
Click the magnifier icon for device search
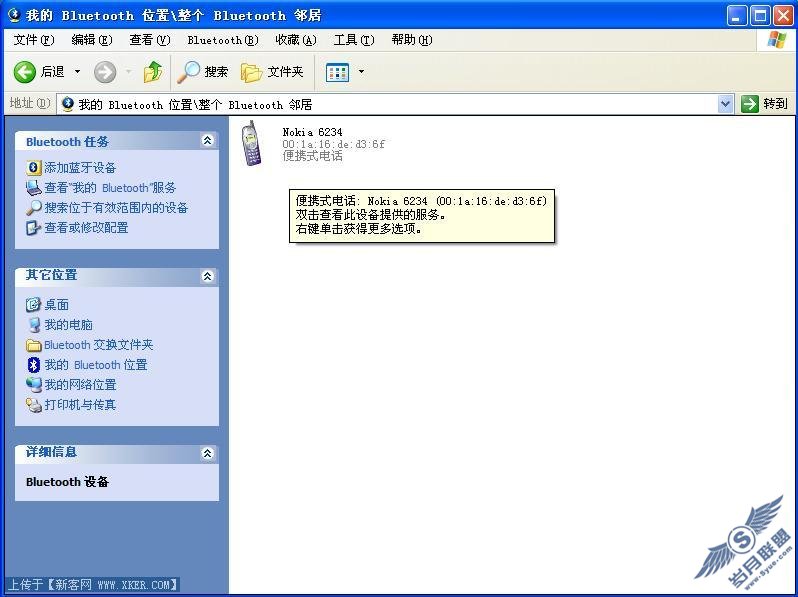34,208
